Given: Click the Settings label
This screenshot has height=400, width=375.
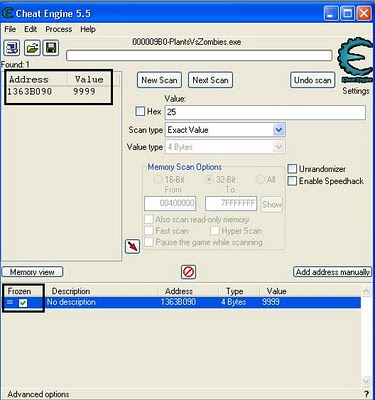Looking at the screenshot, I should click(x=356, y=91).
